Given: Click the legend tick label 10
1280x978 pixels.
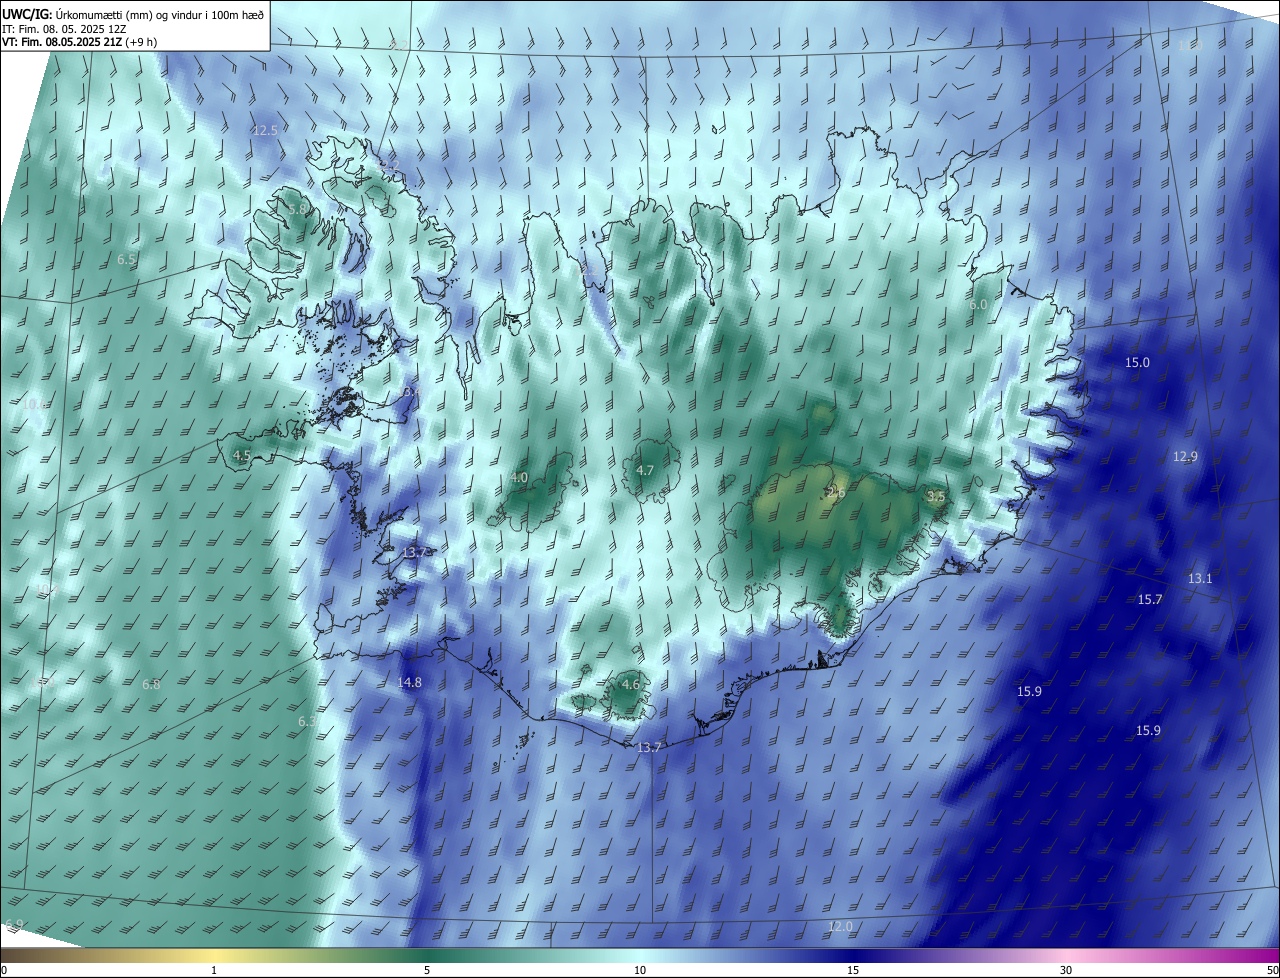Looking at the screenshot, I should (640, 970).
